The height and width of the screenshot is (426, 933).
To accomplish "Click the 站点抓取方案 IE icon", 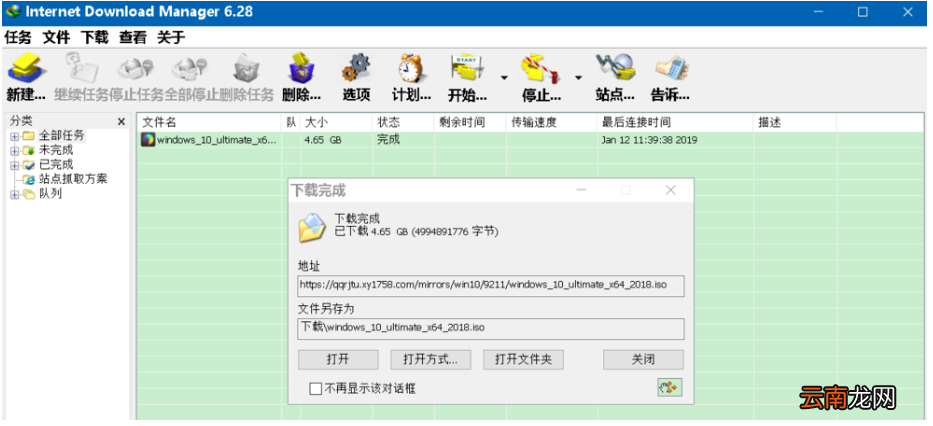I will [29, 179].
